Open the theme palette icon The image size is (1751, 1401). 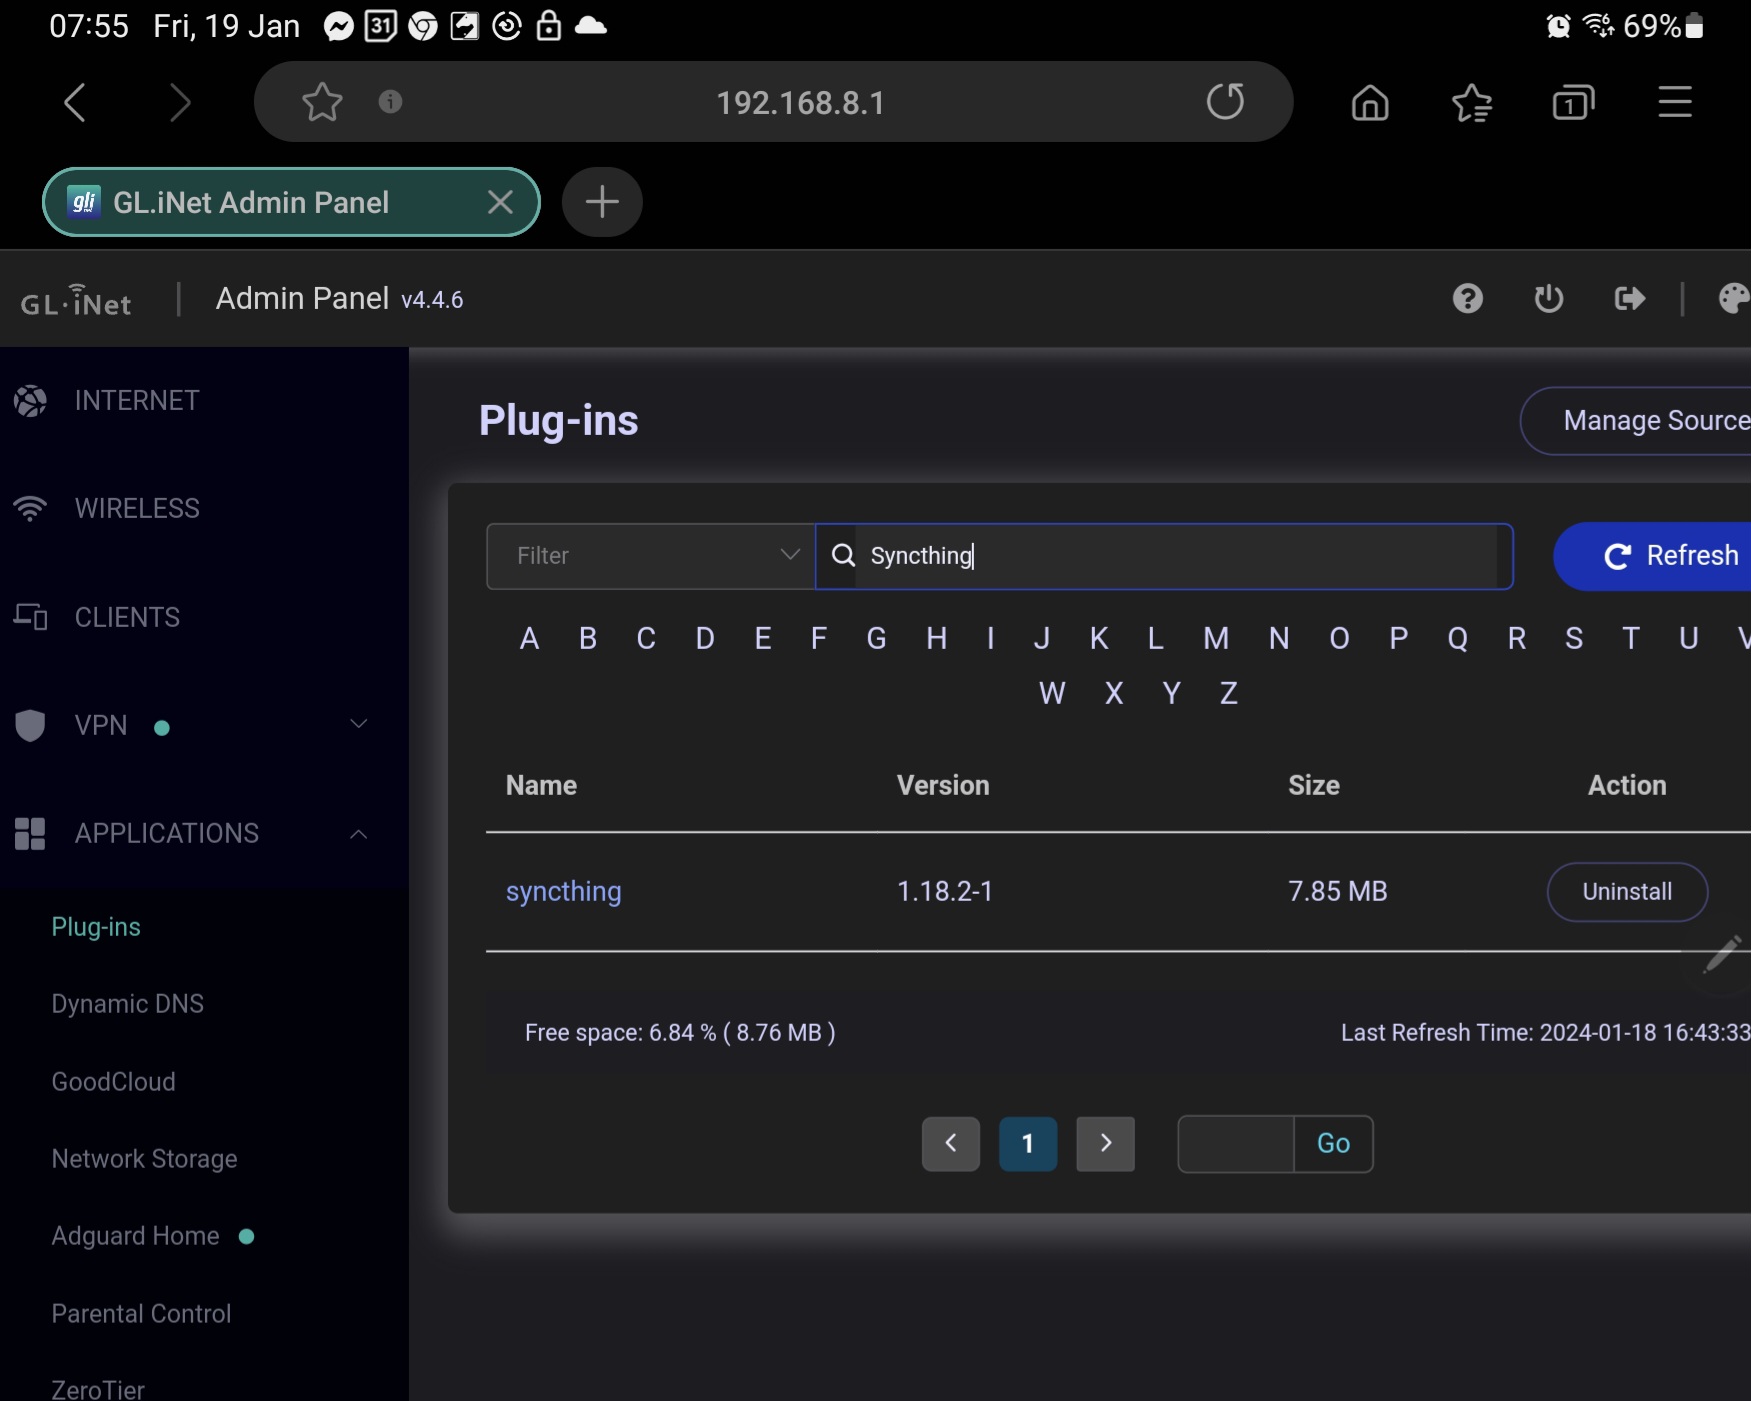tap(1733, 298)
